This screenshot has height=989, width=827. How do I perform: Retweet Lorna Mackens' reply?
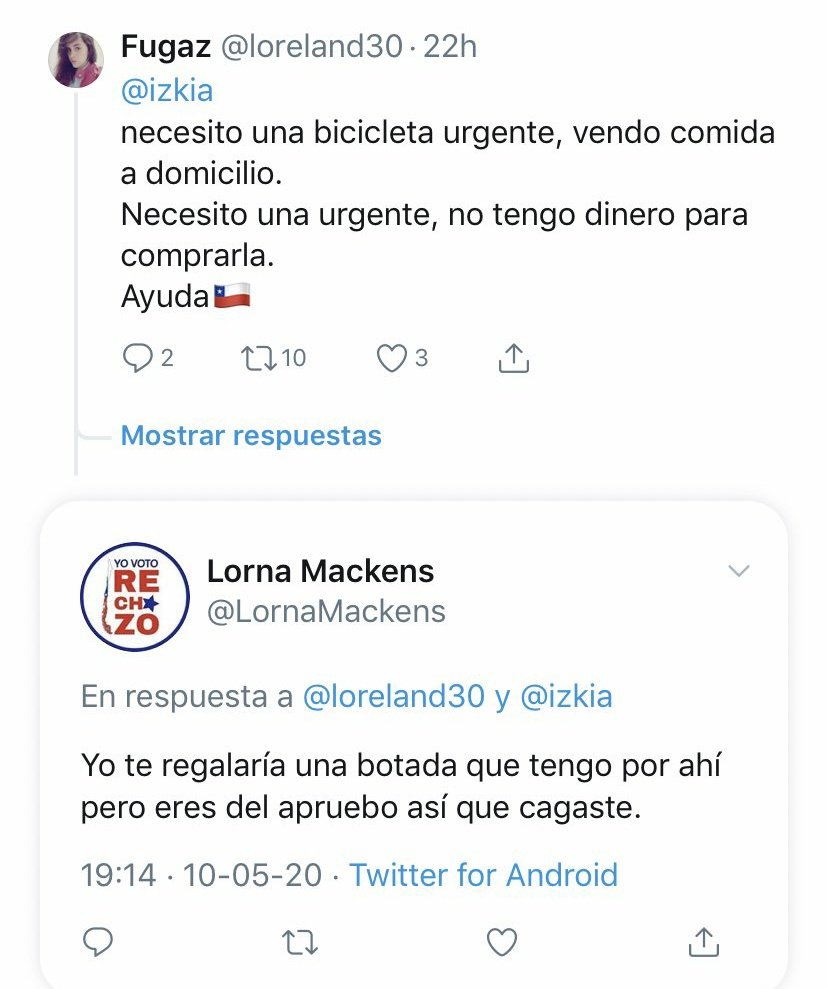click(300, 942)
